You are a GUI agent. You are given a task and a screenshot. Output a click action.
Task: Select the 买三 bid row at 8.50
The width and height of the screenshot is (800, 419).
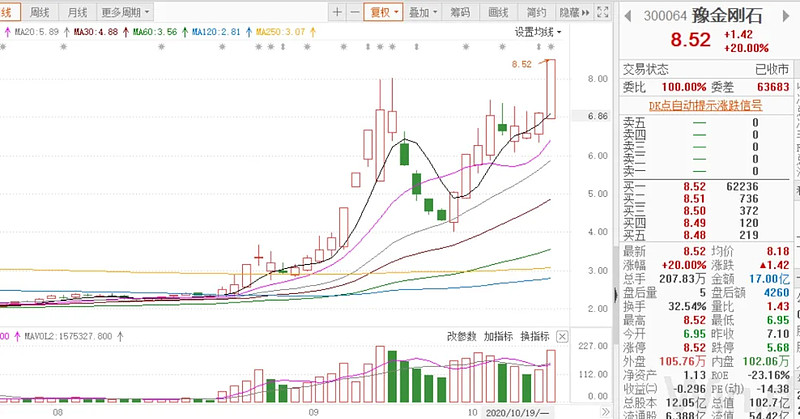click(x=705, y=211)
